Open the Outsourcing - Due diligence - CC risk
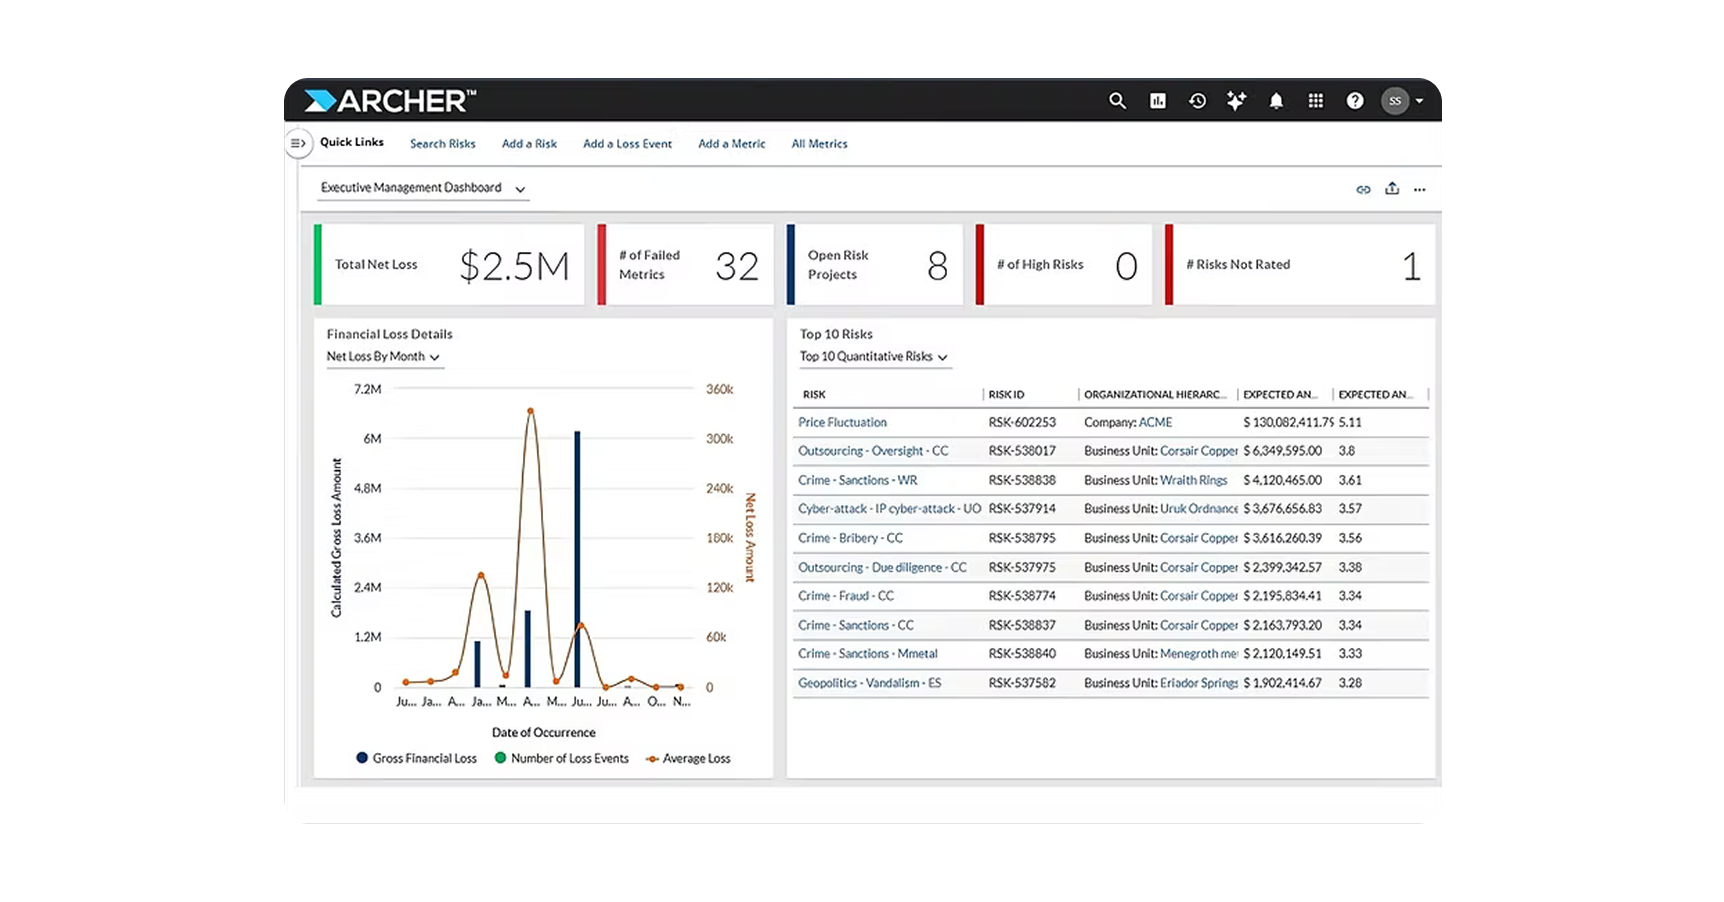This screenshot has height=902, width=1724. pos(882,568)
